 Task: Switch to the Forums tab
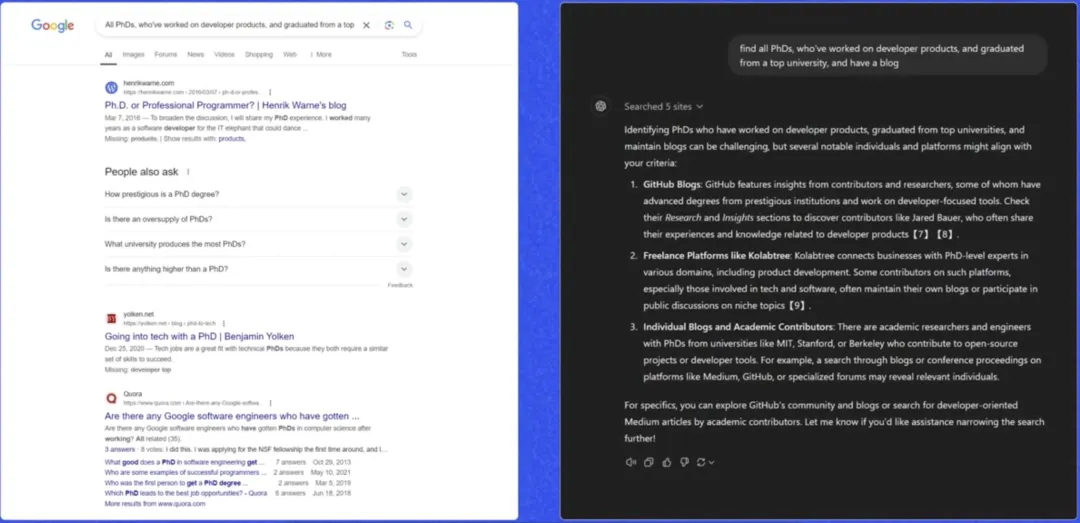[x=165, y=54]
